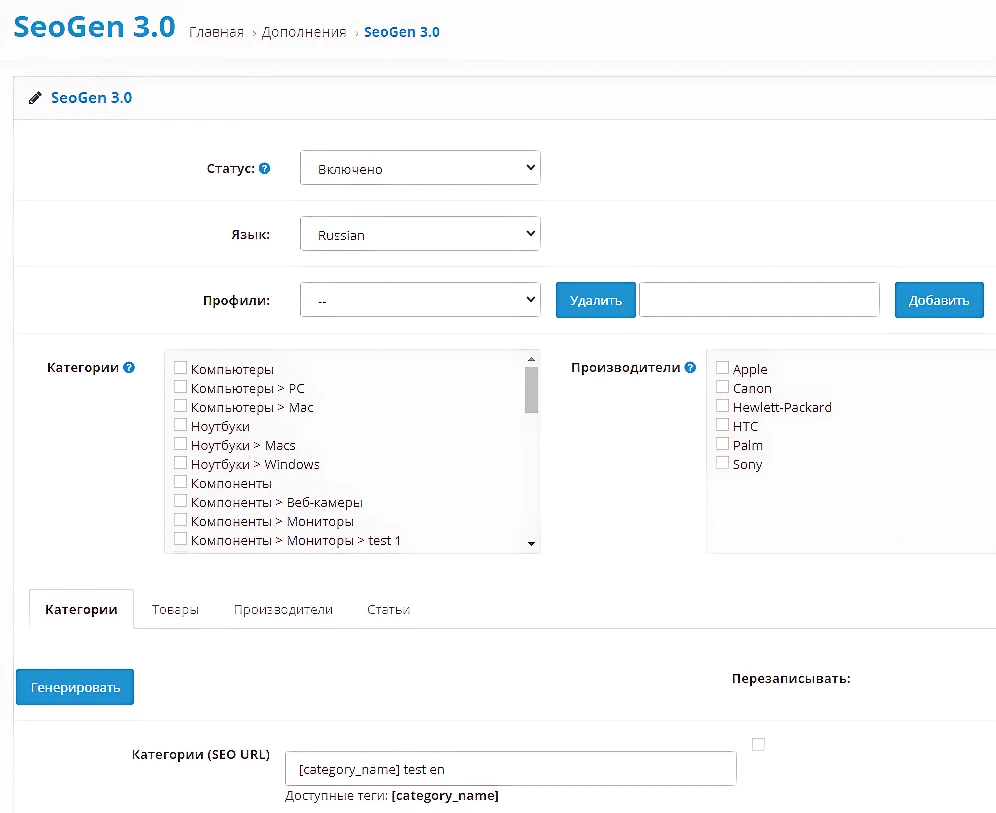
Task: Tick the Компьютеры category checkbox
Action: 180,368
